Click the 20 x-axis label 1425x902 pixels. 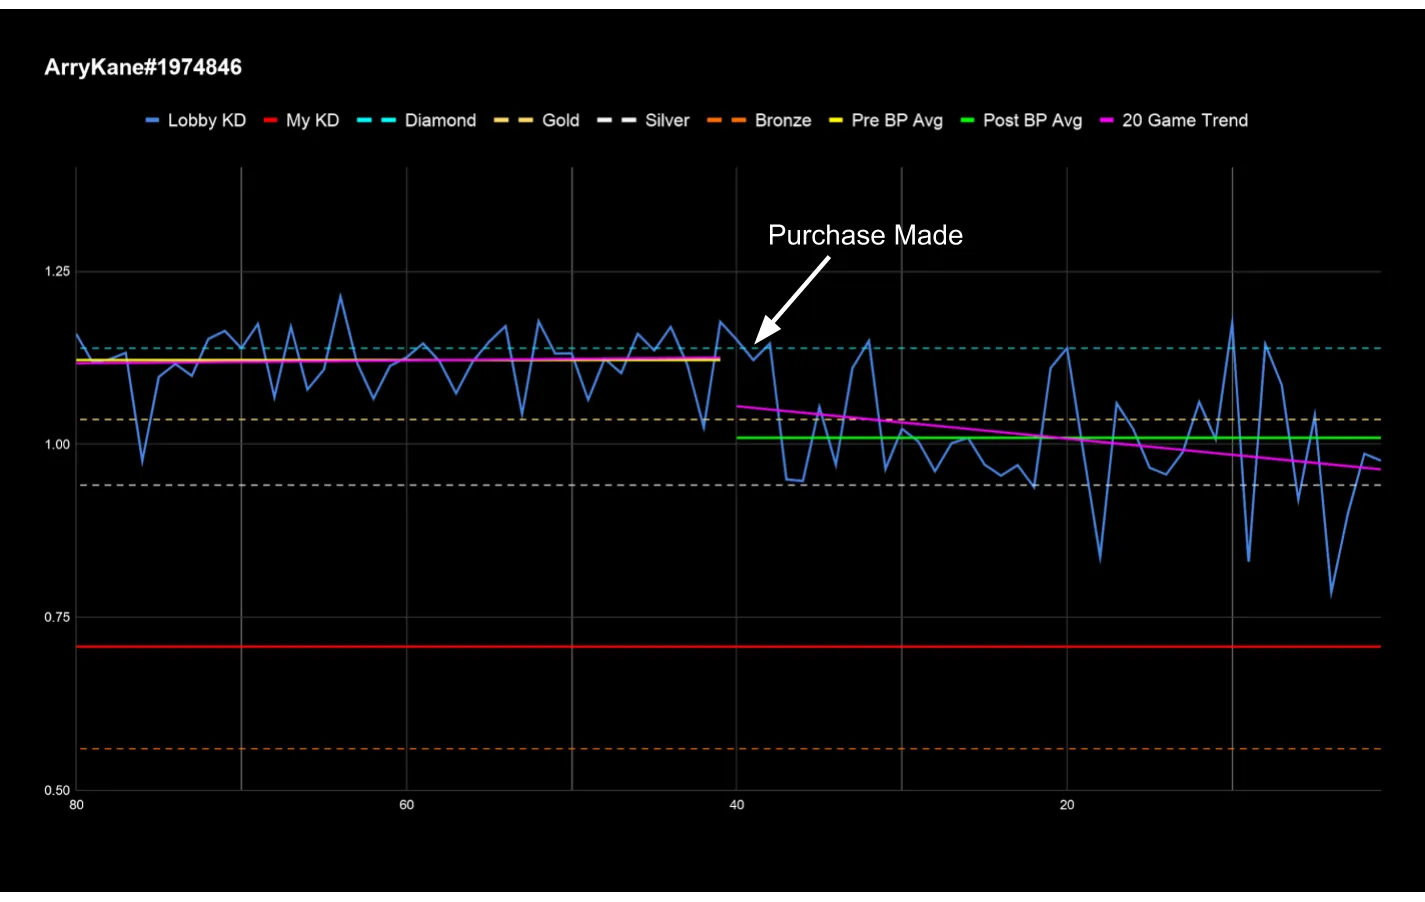pos(1067,805)
